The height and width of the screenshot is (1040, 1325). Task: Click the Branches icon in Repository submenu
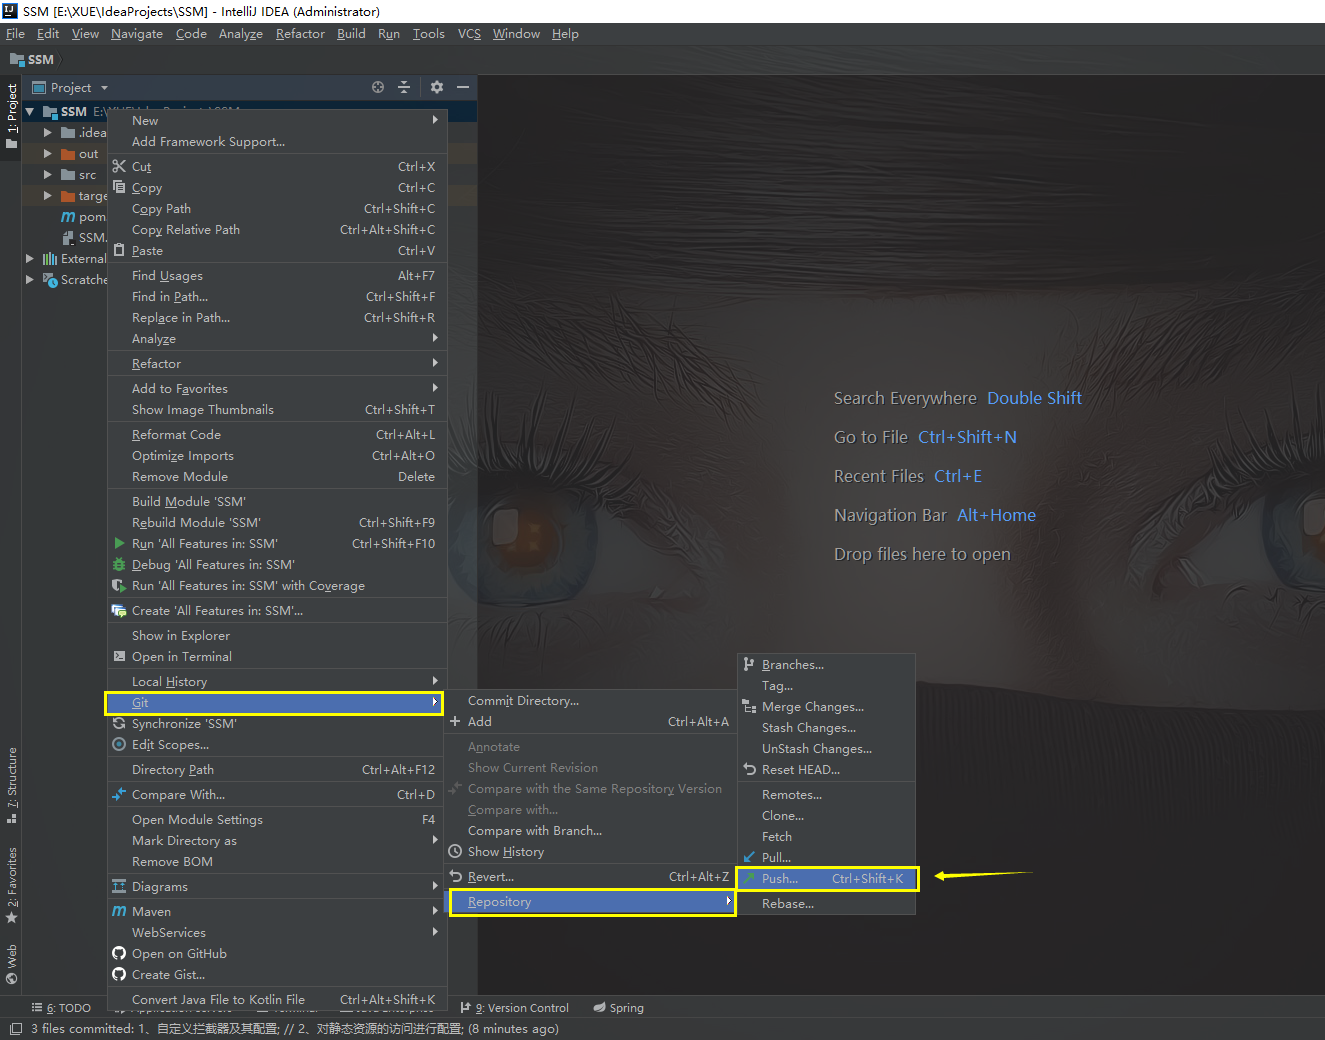click(x=749, y=664)
